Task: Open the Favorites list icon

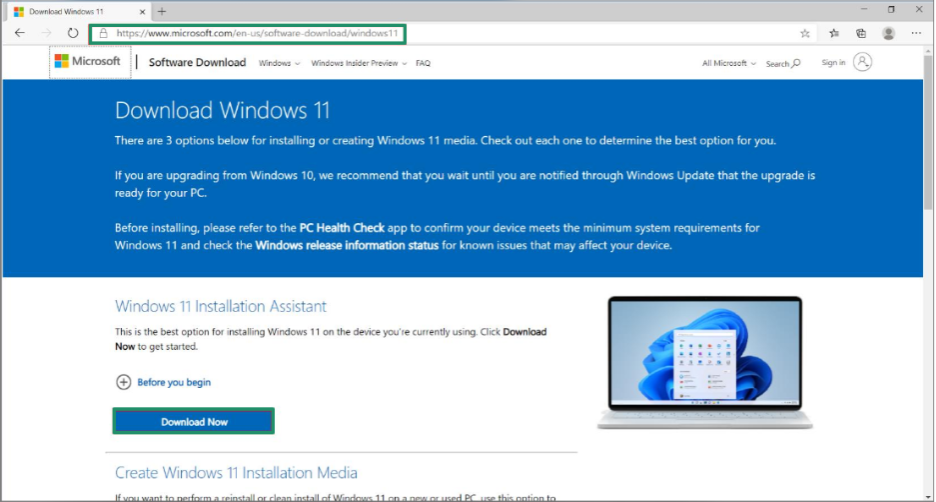Action: click(x=834, y=33)
